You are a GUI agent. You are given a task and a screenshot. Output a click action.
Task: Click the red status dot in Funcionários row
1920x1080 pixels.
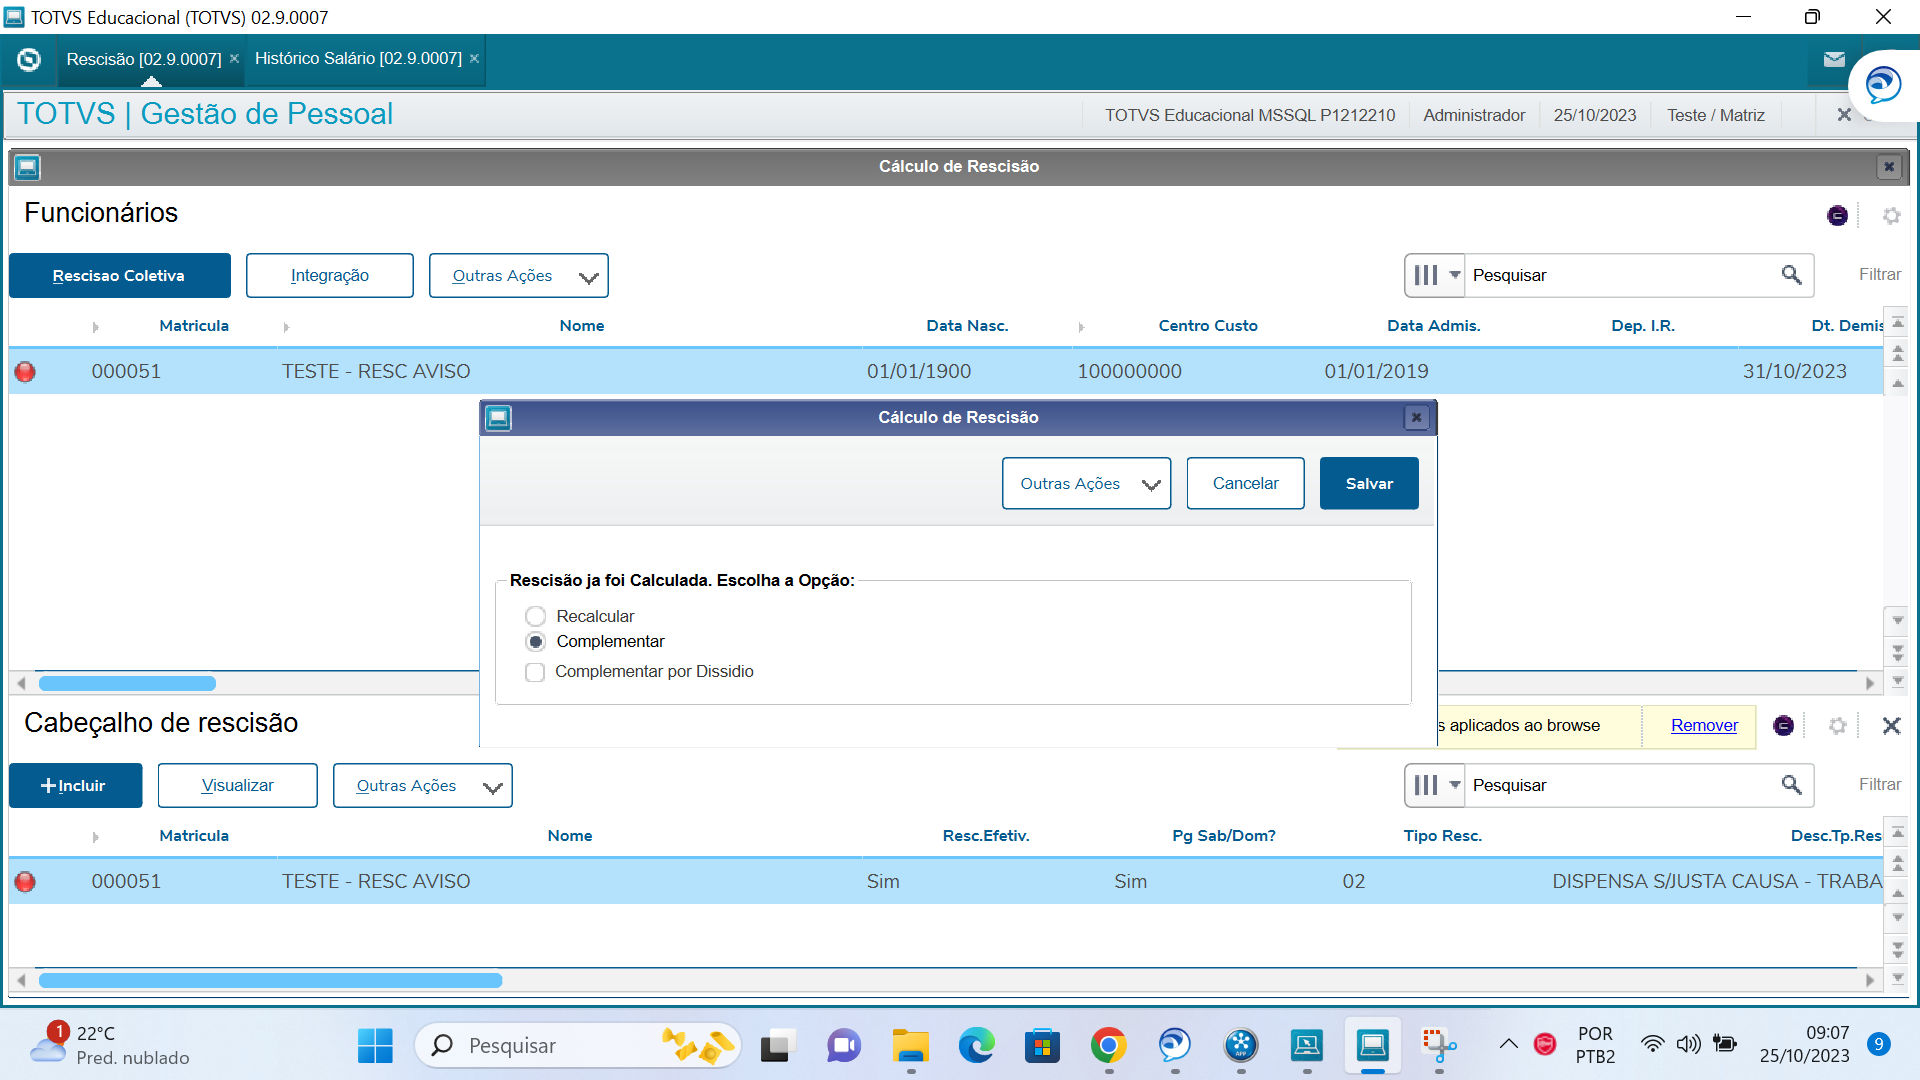click(x=25, y=372)
